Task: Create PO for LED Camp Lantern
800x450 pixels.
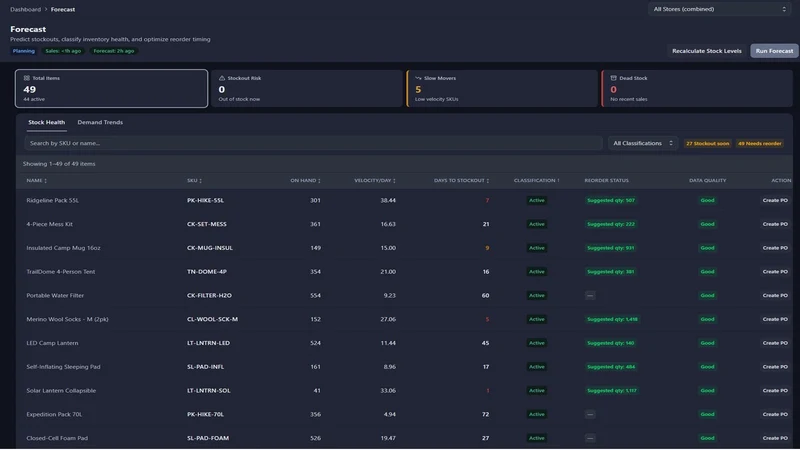Action: point(775,343)
